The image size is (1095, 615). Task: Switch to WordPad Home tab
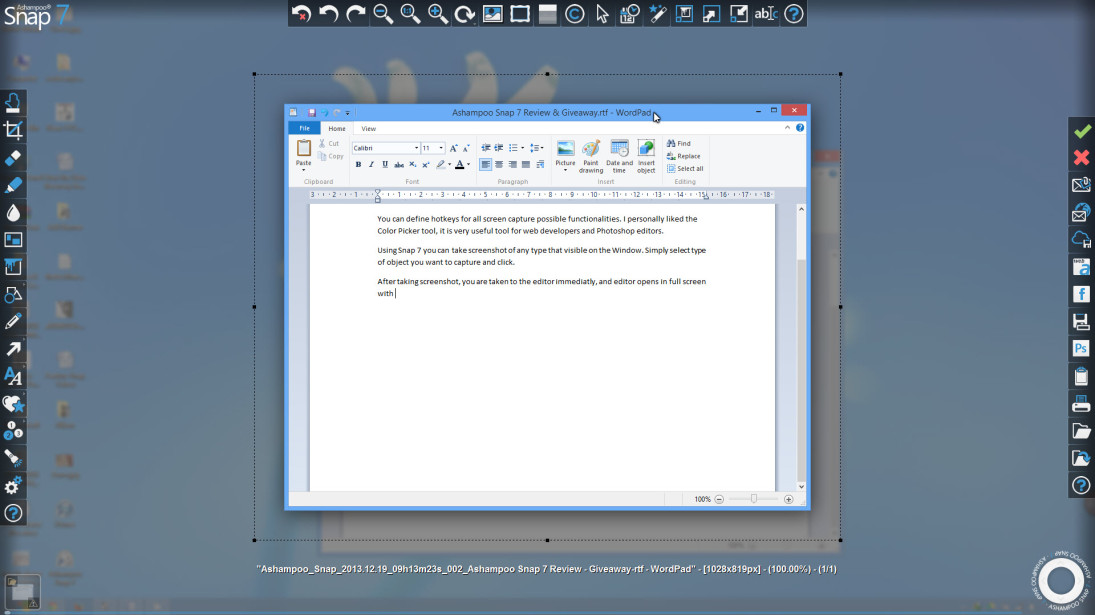click(337, 128)
